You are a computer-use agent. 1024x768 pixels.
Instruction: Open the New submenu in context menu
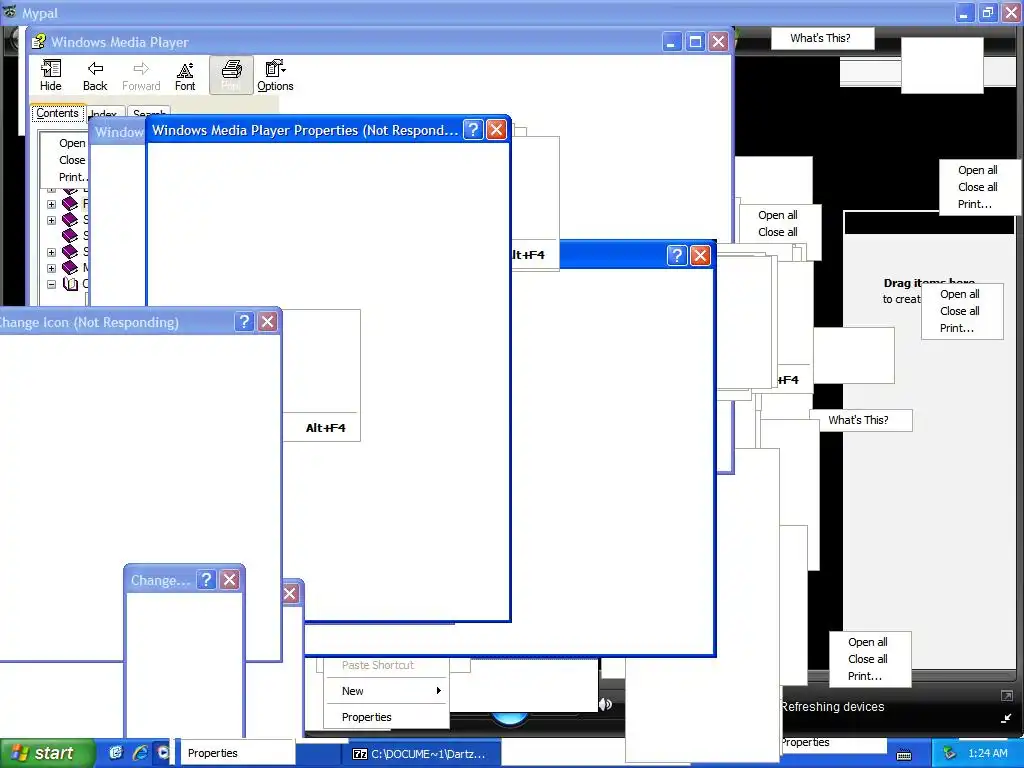pyautogui.click(x=387, y=691)
